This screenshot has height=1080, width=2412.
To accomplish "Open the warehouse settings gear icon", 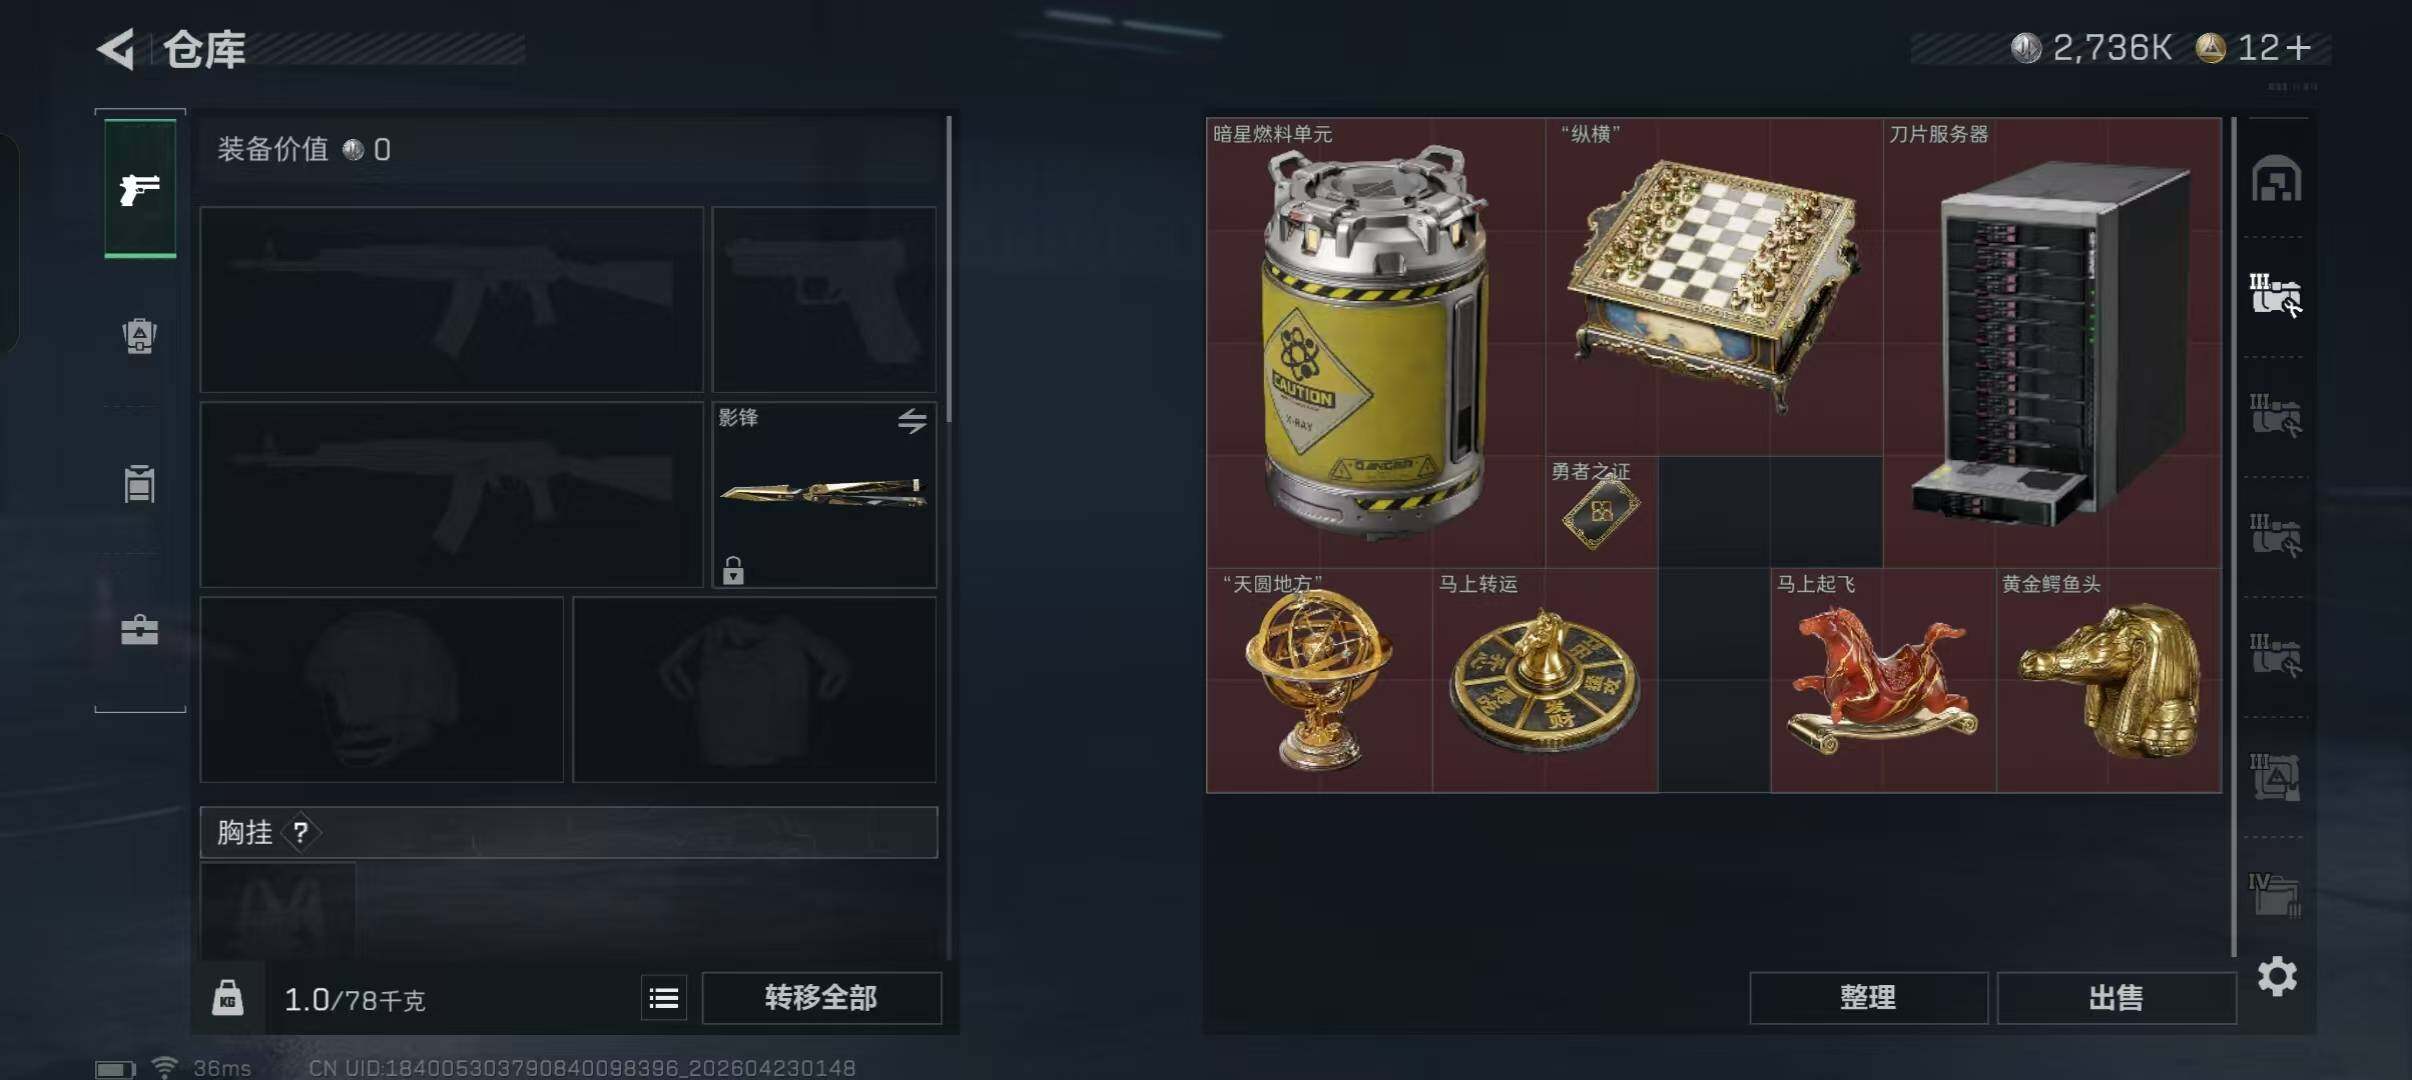I will tap(2277, 976).
